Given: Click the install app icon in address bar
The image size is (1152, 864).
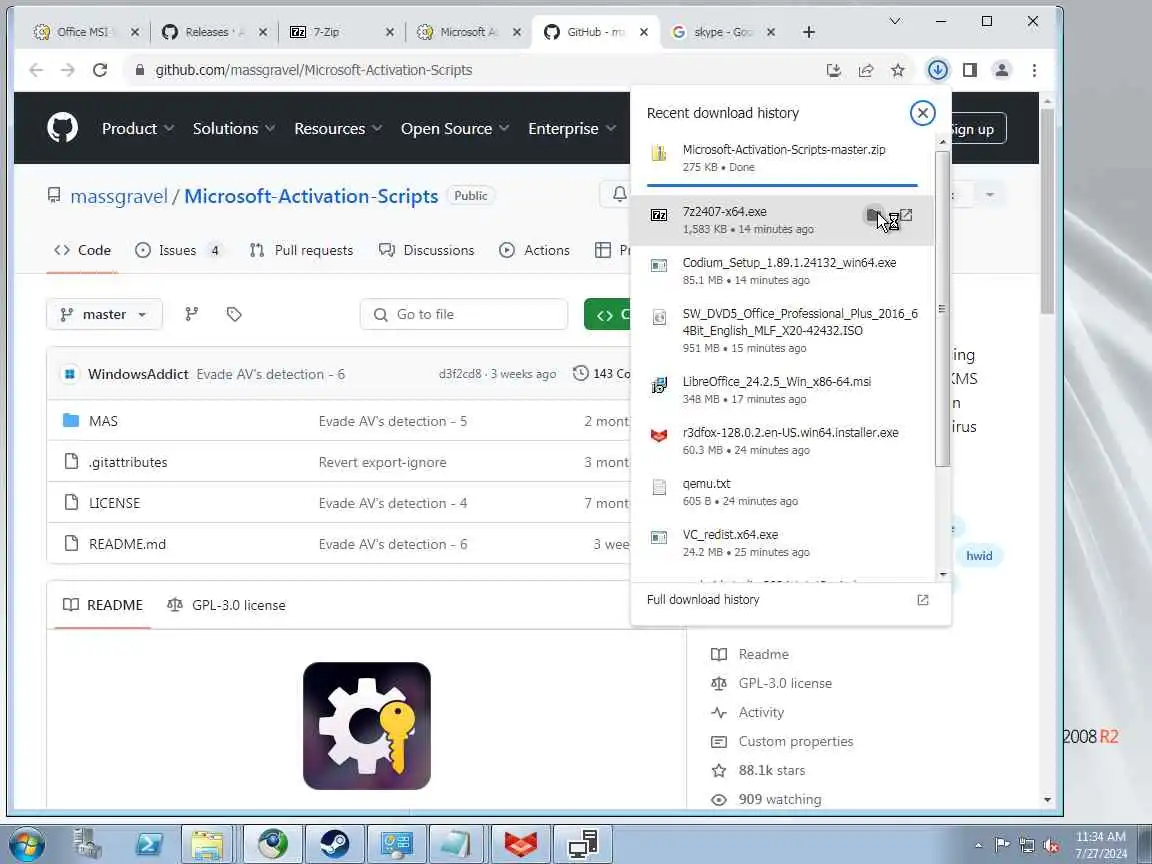Looking at the screenshot, I should click(x=834, y=70).
